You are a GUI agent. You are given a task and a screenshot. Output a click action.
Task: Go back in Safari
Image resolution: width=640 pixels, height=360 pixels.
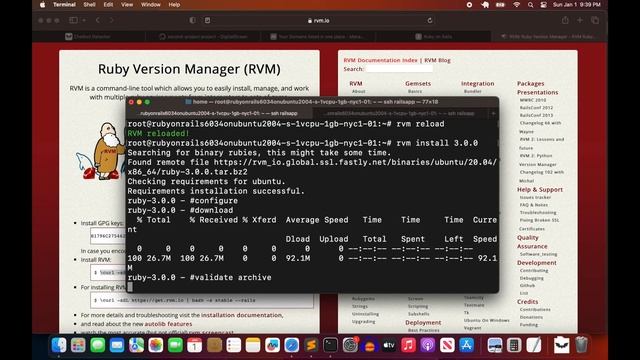click(98, 20)
